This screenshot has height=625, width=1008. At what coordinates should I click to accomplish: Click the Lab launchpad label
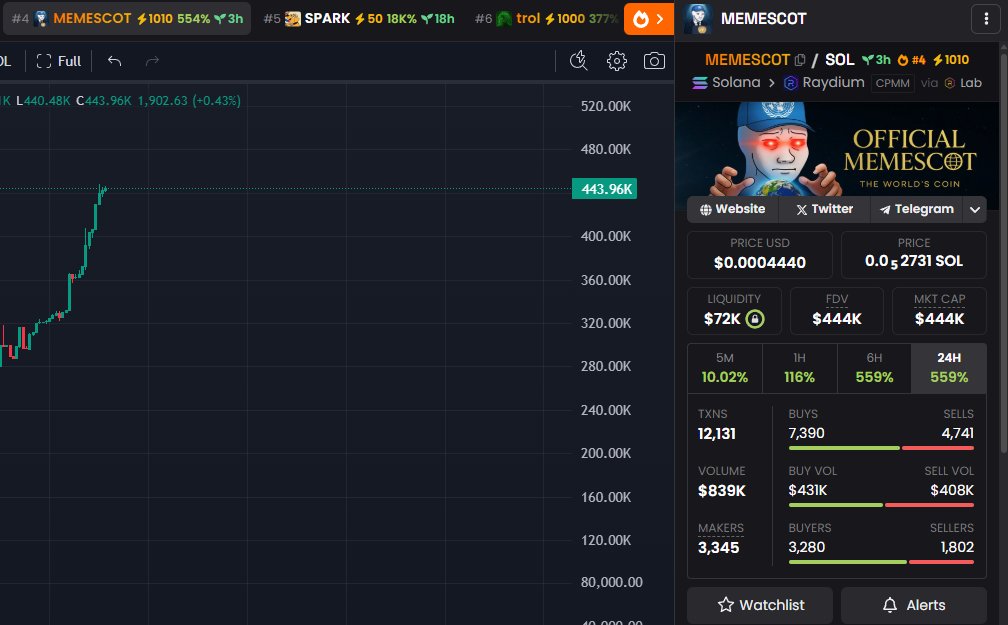(963, 83)
